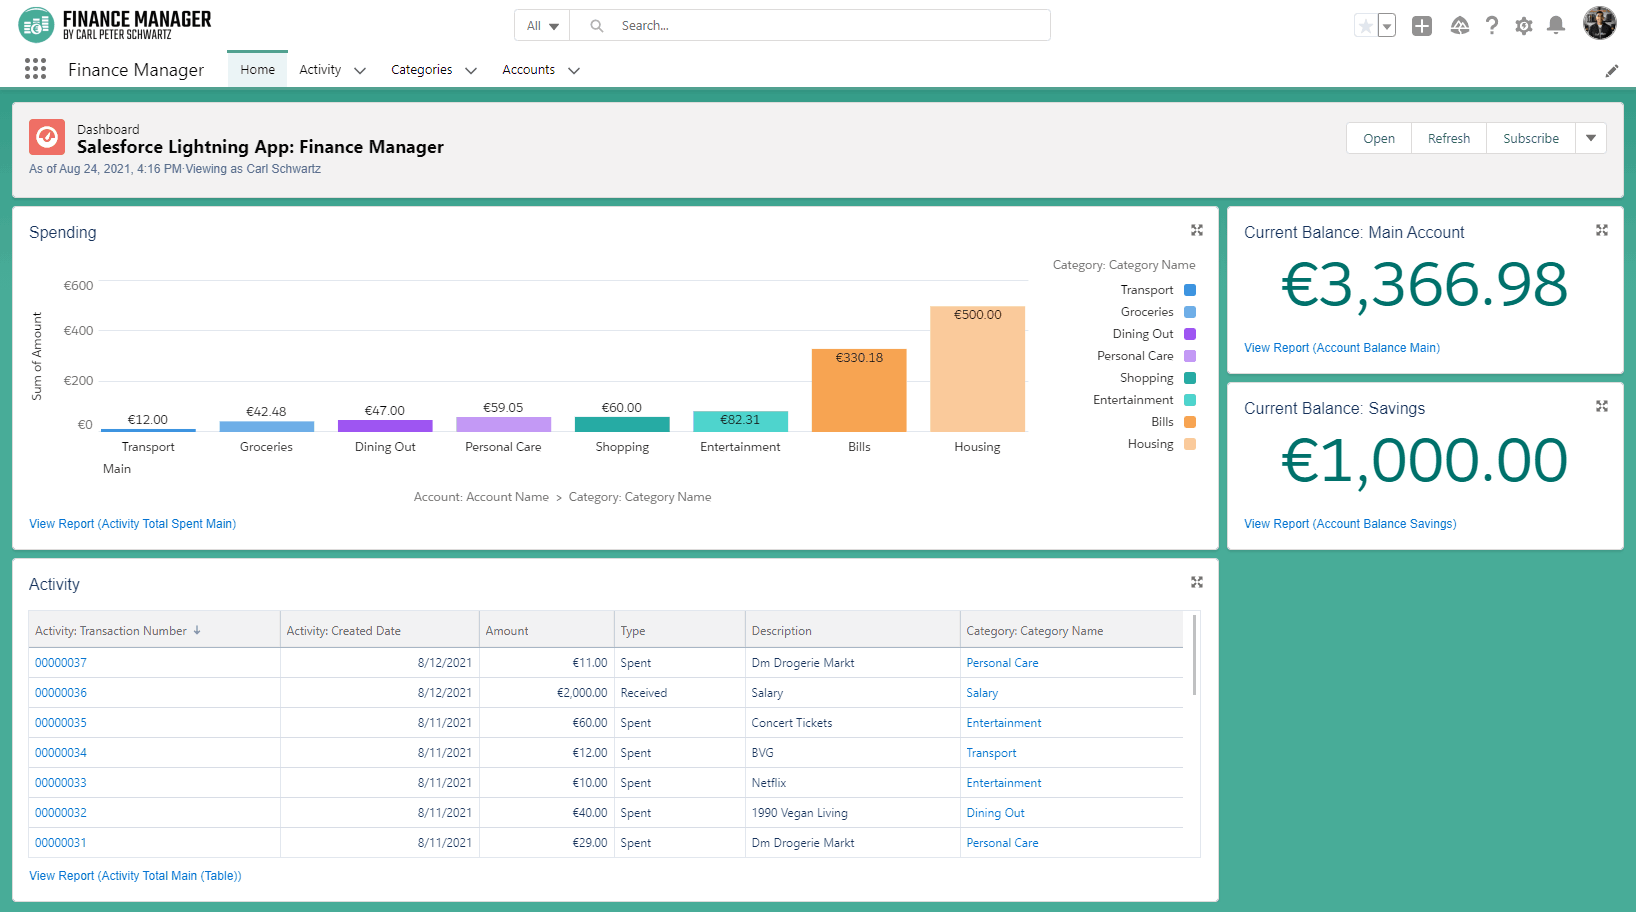
Task: Sort by Transaction Number arrow
Action: coord(197,630)
